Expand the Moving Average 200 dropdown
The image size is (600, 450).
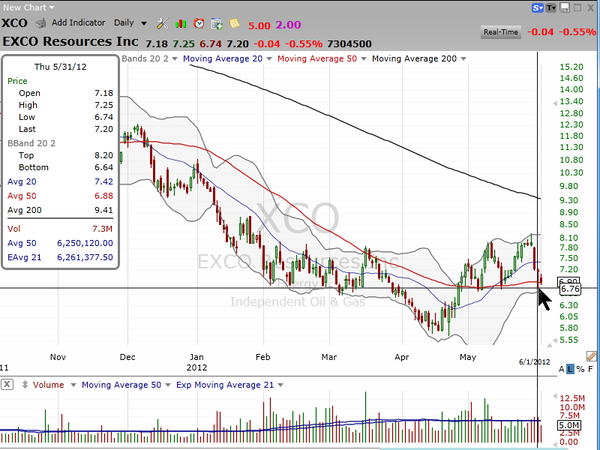pyautogui.click(x=463, y=59)
